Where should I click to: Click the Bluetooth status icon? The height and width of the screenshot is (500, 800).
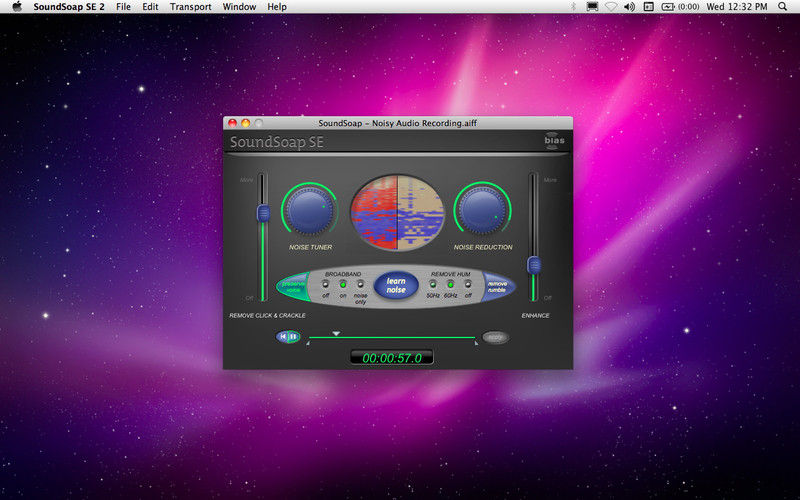573,7
